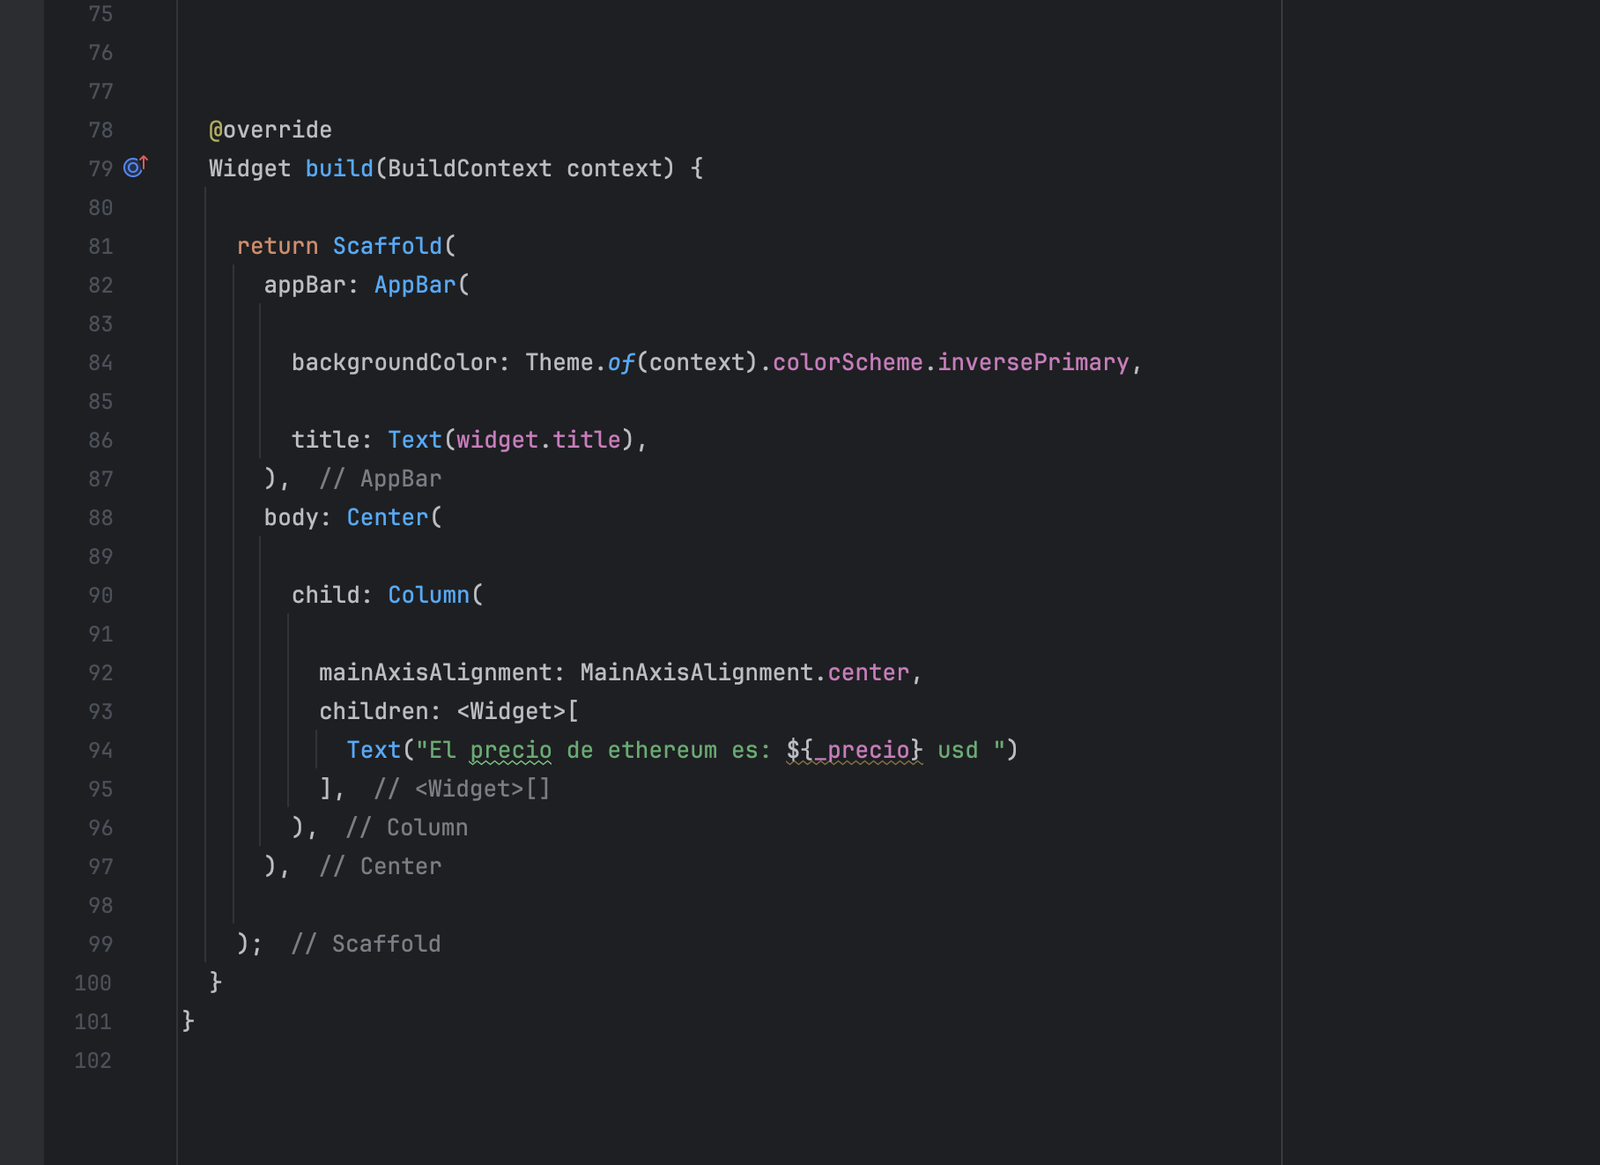Click inversePrimary on line 84
The image size is (1600, 1165).
point(1033,362)
